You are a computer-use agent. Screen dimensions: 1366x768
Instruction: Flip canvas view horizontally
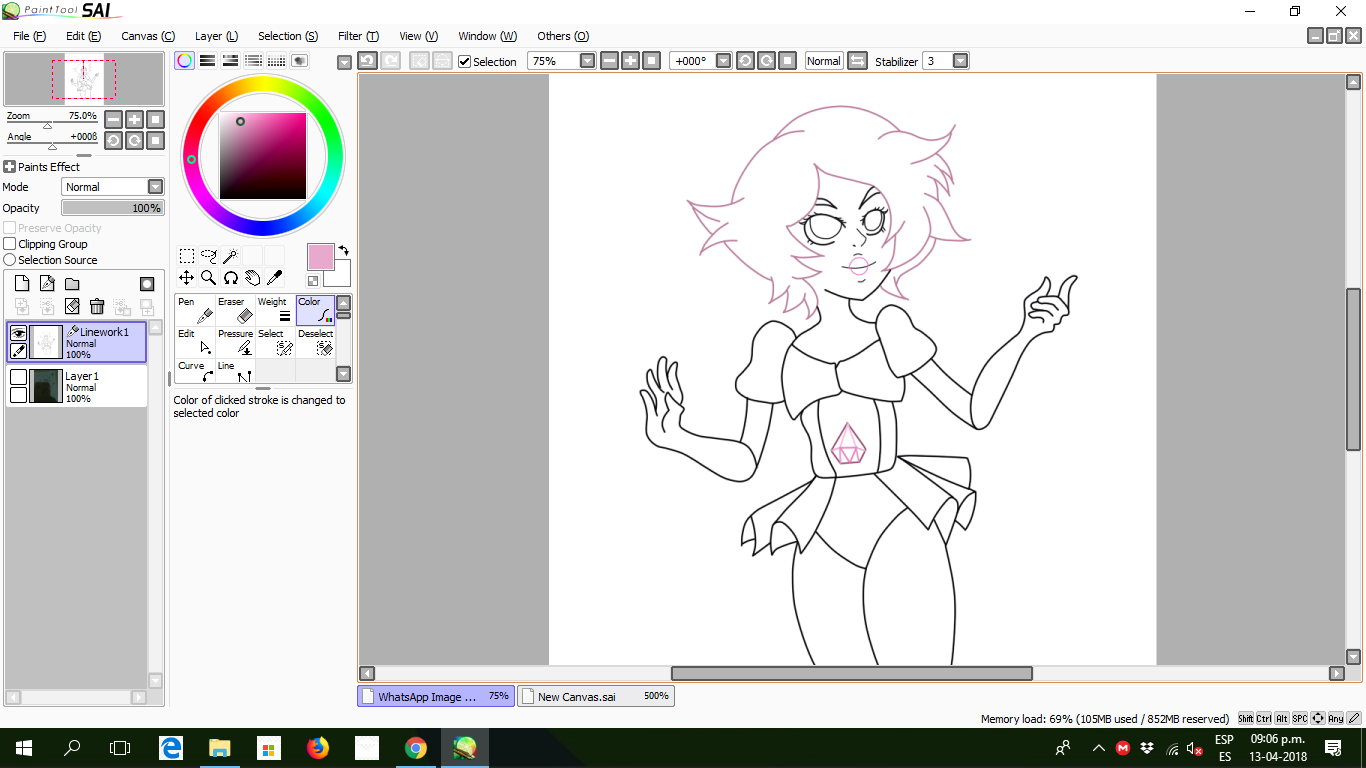pos(857,61)
